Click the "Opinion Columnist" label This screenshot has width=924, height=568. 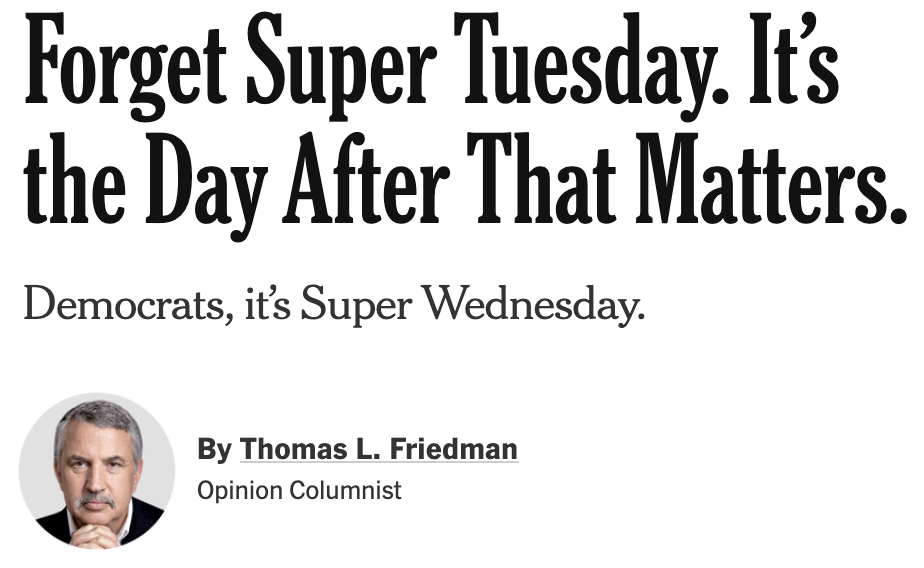[299, 491]
